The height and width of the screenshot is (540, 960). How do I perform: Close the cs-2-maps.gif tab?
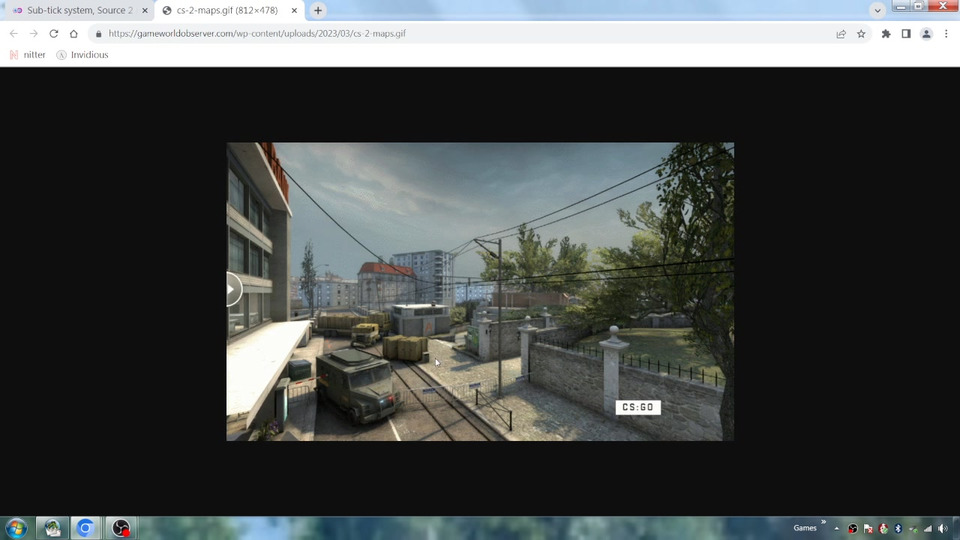pos(294,10)
